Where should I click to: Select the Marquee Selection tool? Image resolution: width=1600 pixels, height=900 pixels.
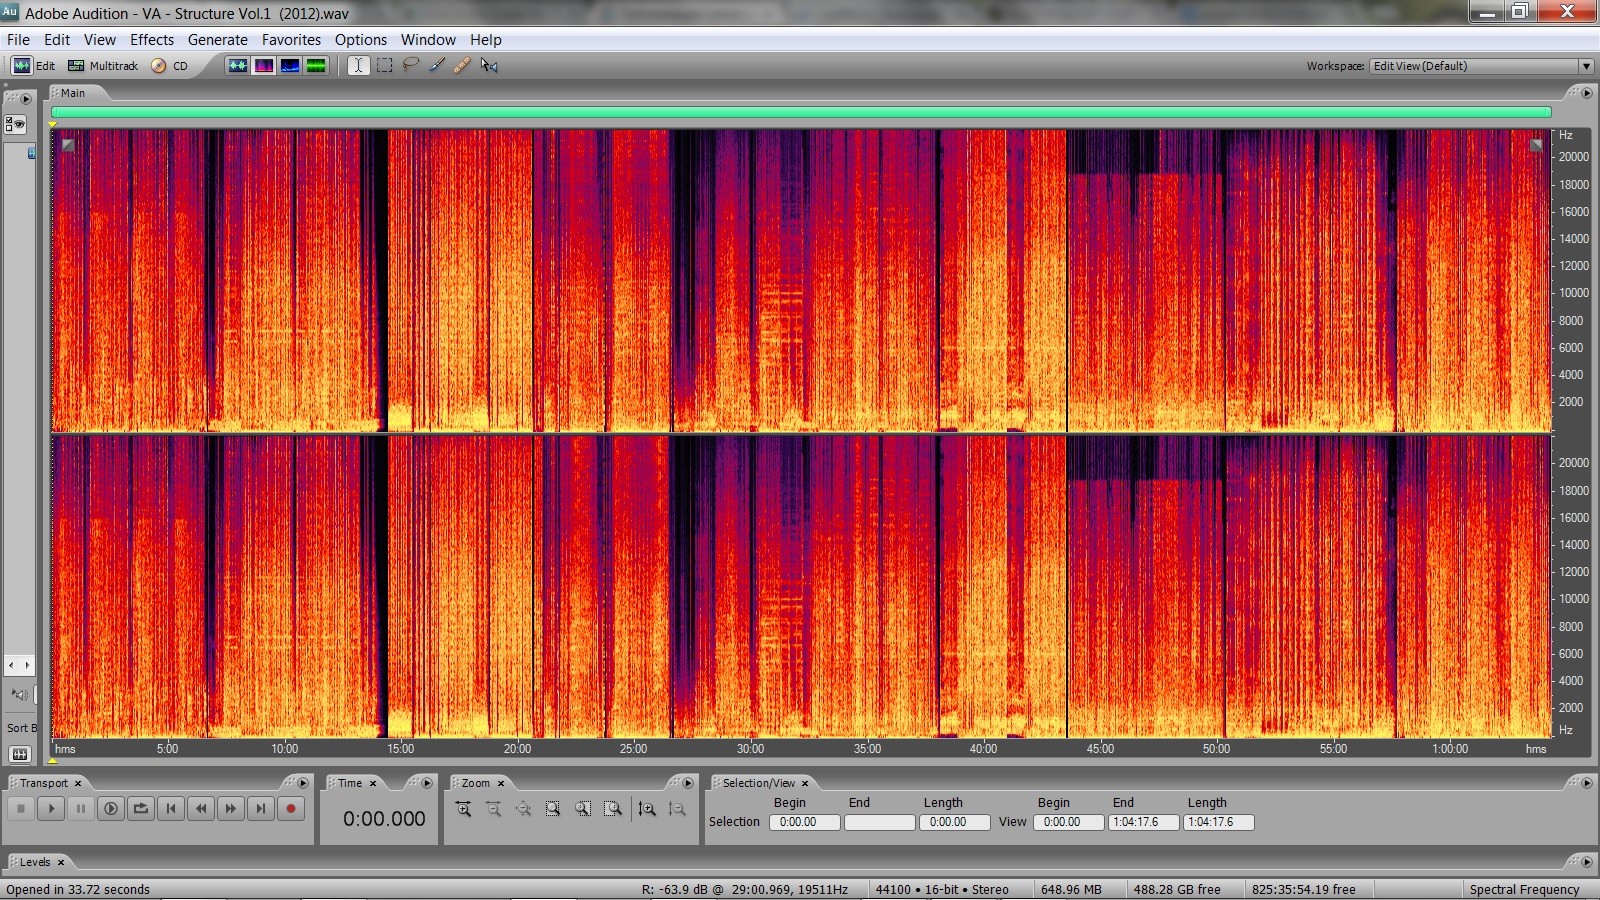click(384, 66)
